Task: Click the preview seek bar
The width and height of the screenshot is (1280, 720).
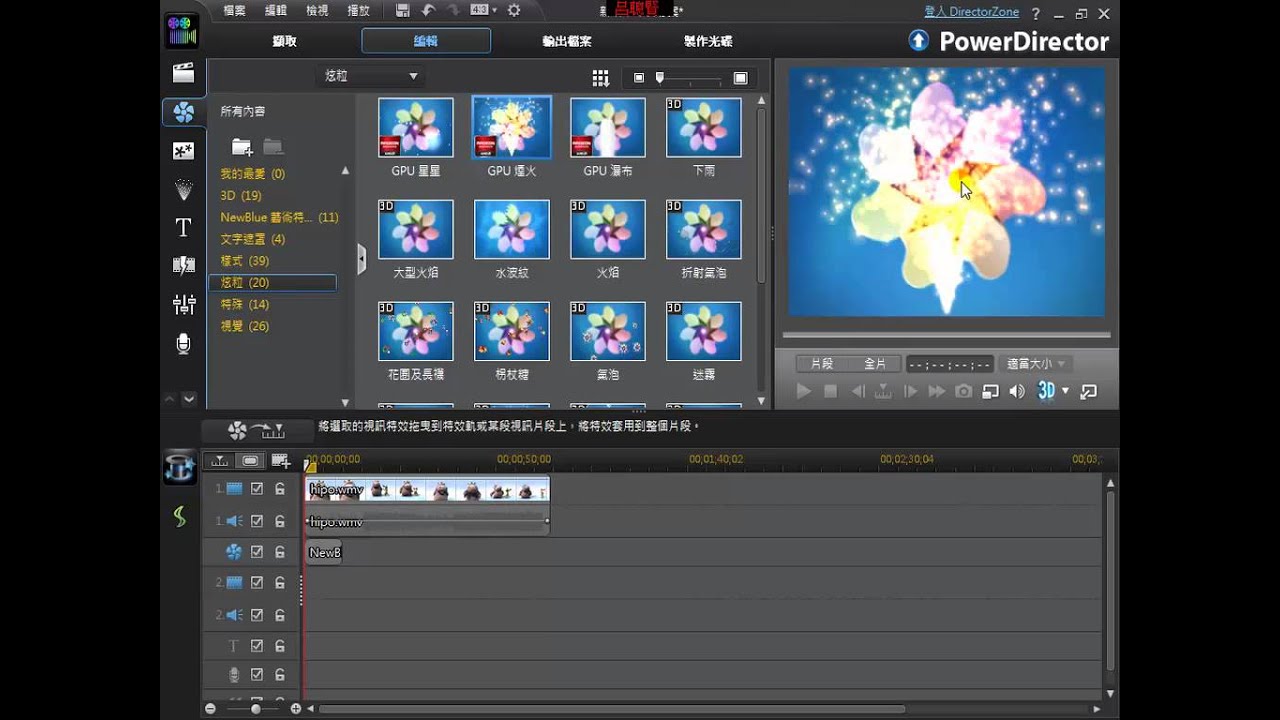Action: pyautogui.click(x=946, y=335)
